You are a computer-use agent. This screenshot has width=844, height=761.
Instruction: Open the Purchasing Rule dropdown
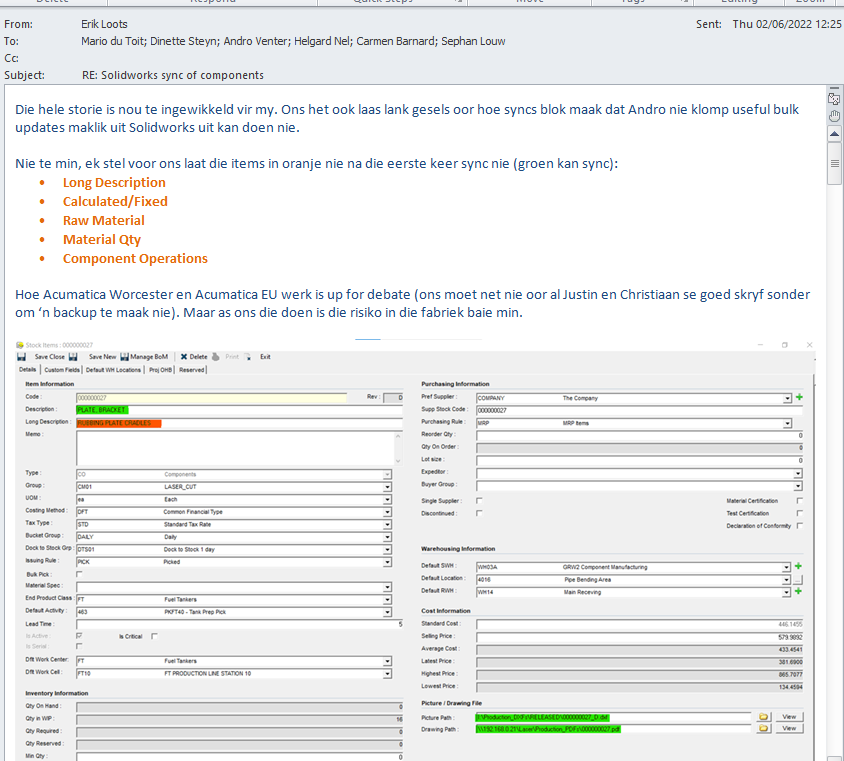point(787,423)
